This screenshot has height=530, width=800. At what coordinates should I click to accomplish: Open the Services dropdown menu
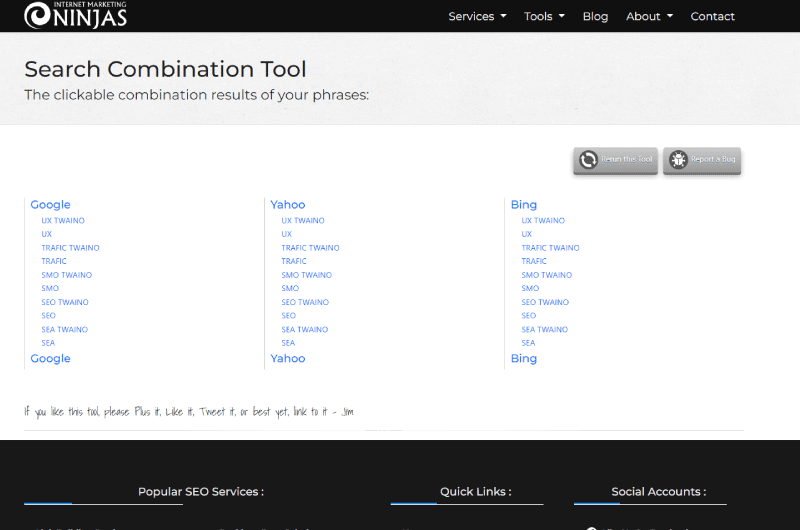(477, 16)
